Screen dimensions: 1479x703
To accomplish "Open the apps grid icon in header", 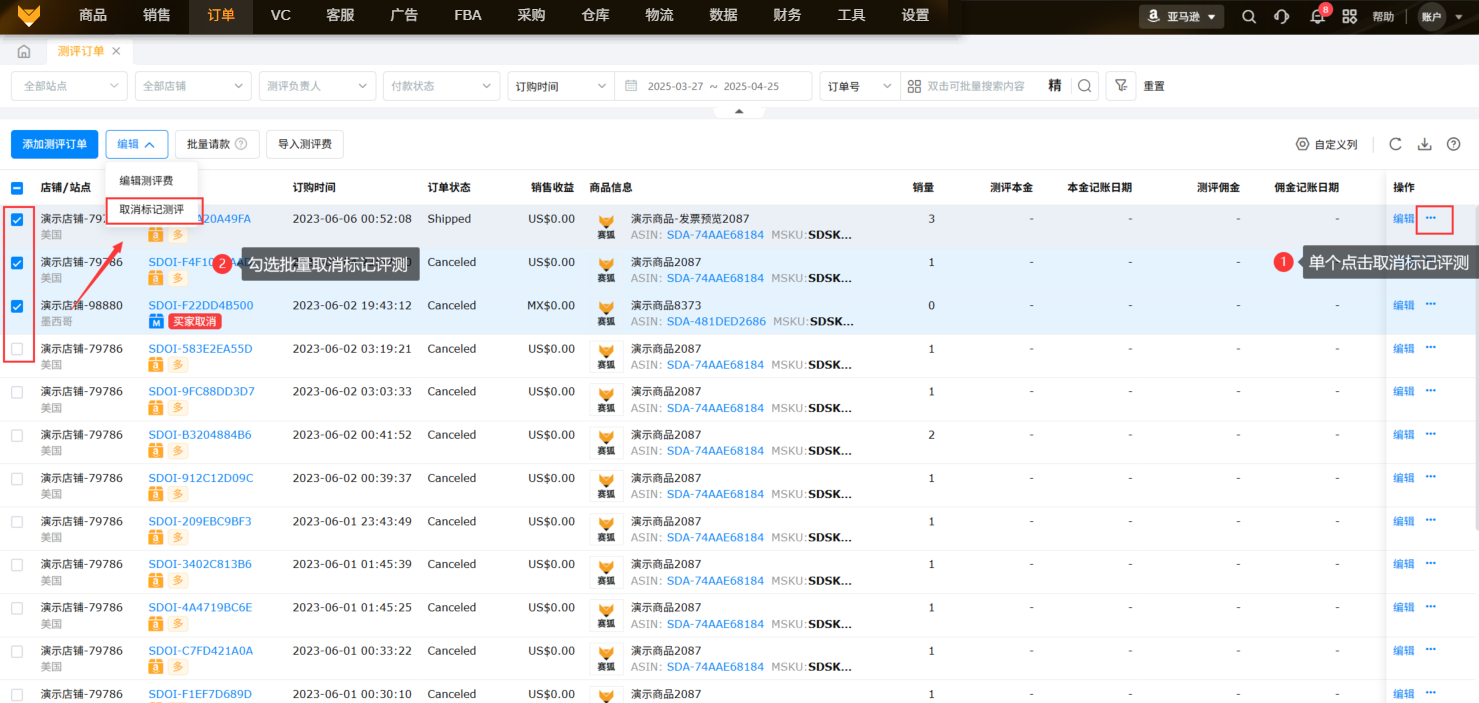I will [x=1350, y=17].
